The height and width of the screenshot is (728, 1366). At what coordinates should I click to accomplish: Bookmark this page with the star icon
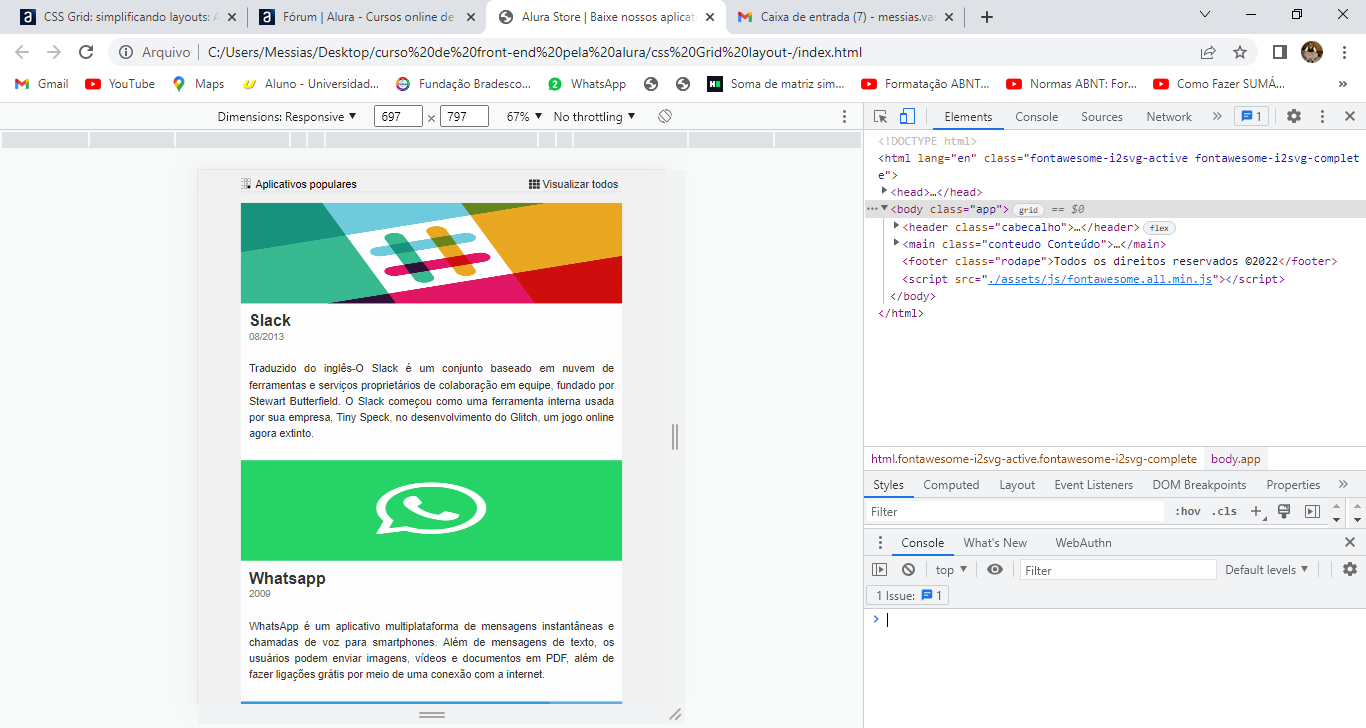[1240, 52]
